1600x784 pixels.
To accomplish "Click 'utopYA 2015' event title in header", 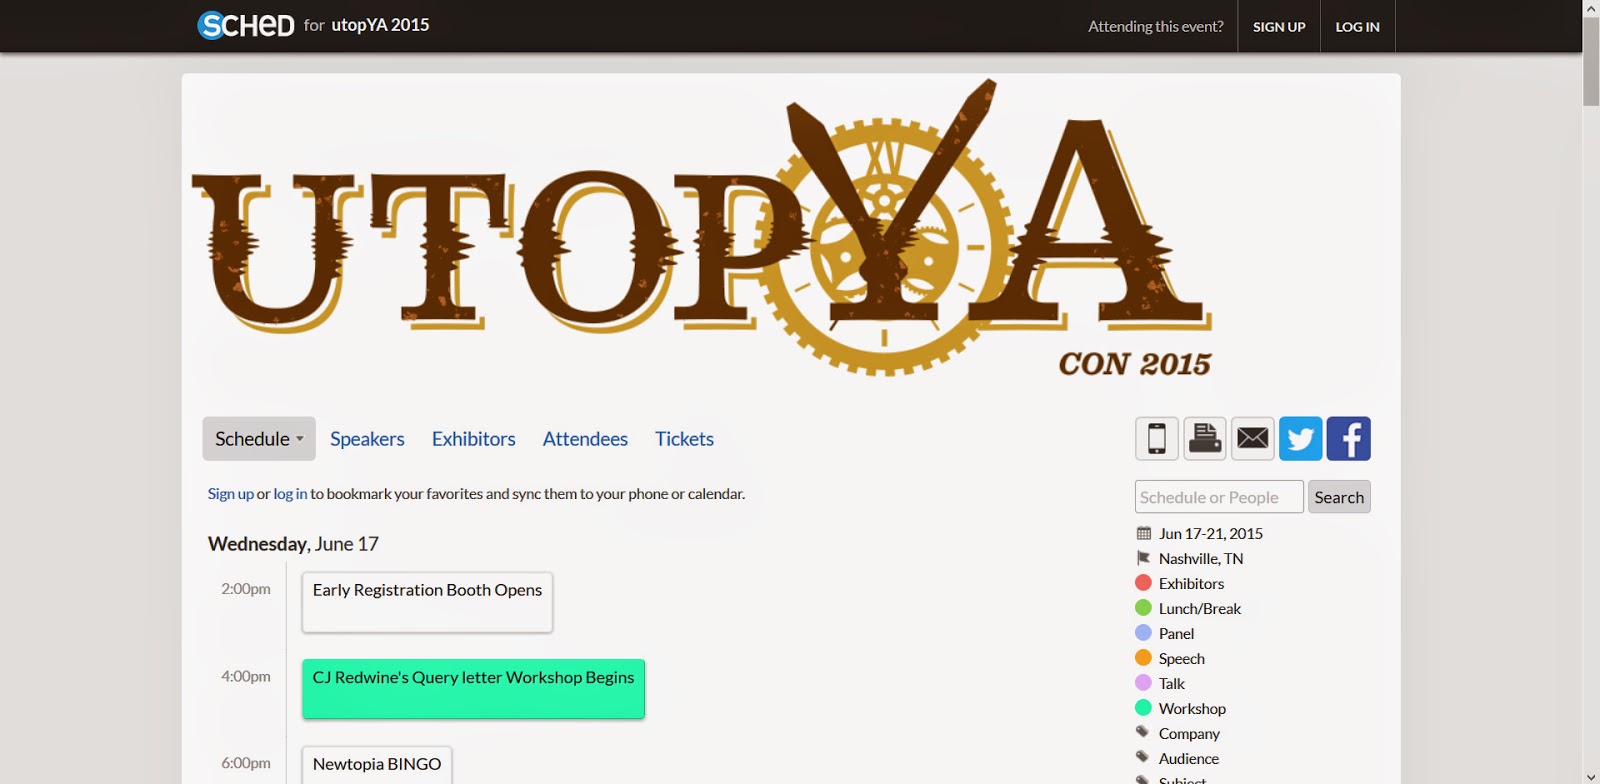I will (x=380, y=25).
